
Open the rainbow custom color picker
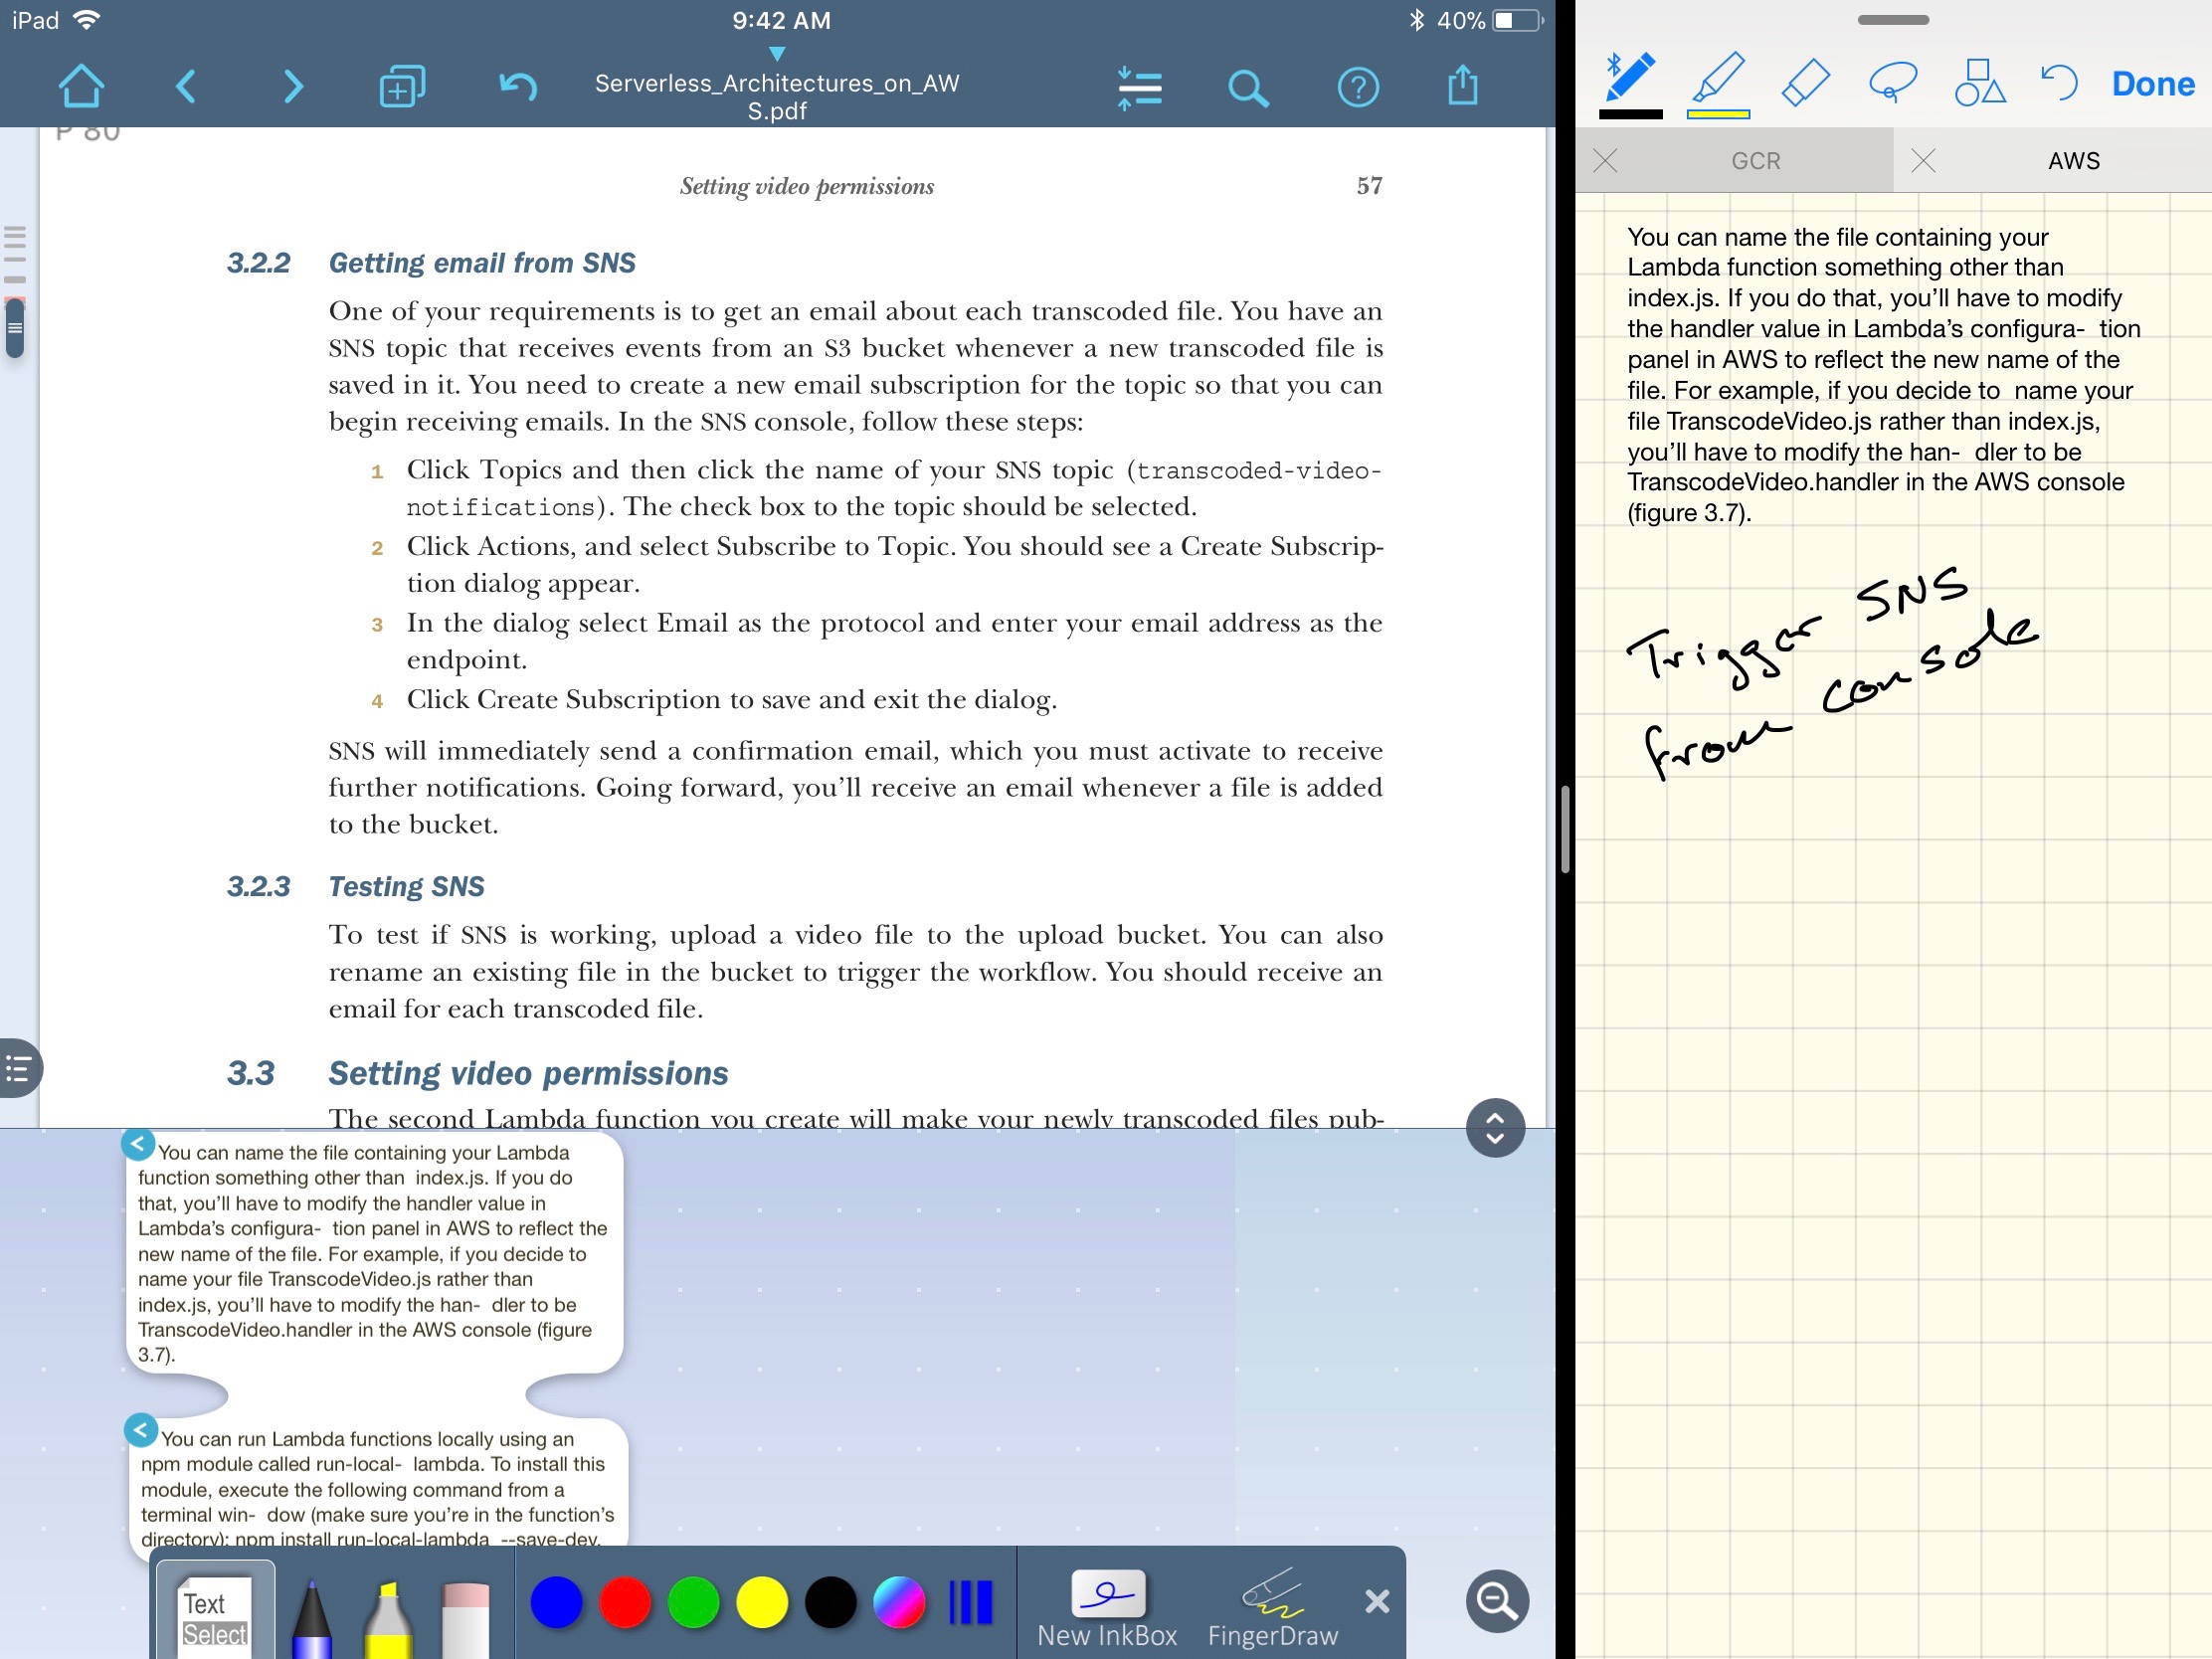click(x=899, y=1603)
